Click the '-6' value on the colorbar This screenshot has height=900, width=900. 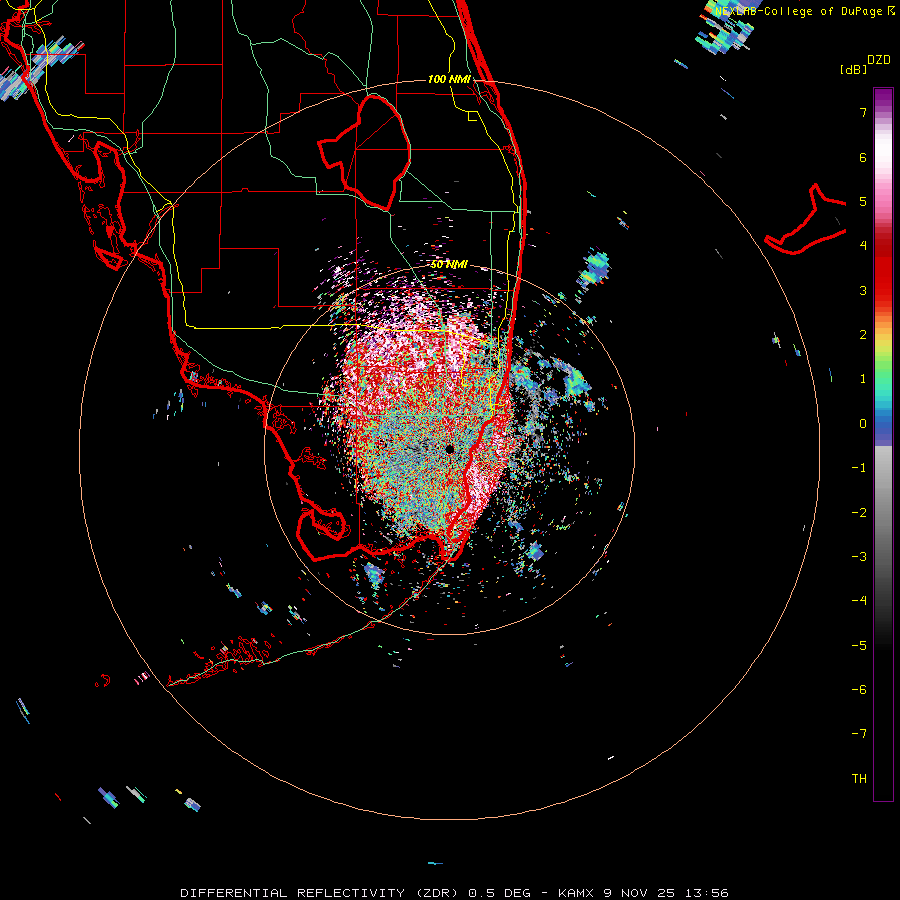(x=859, y=690)
